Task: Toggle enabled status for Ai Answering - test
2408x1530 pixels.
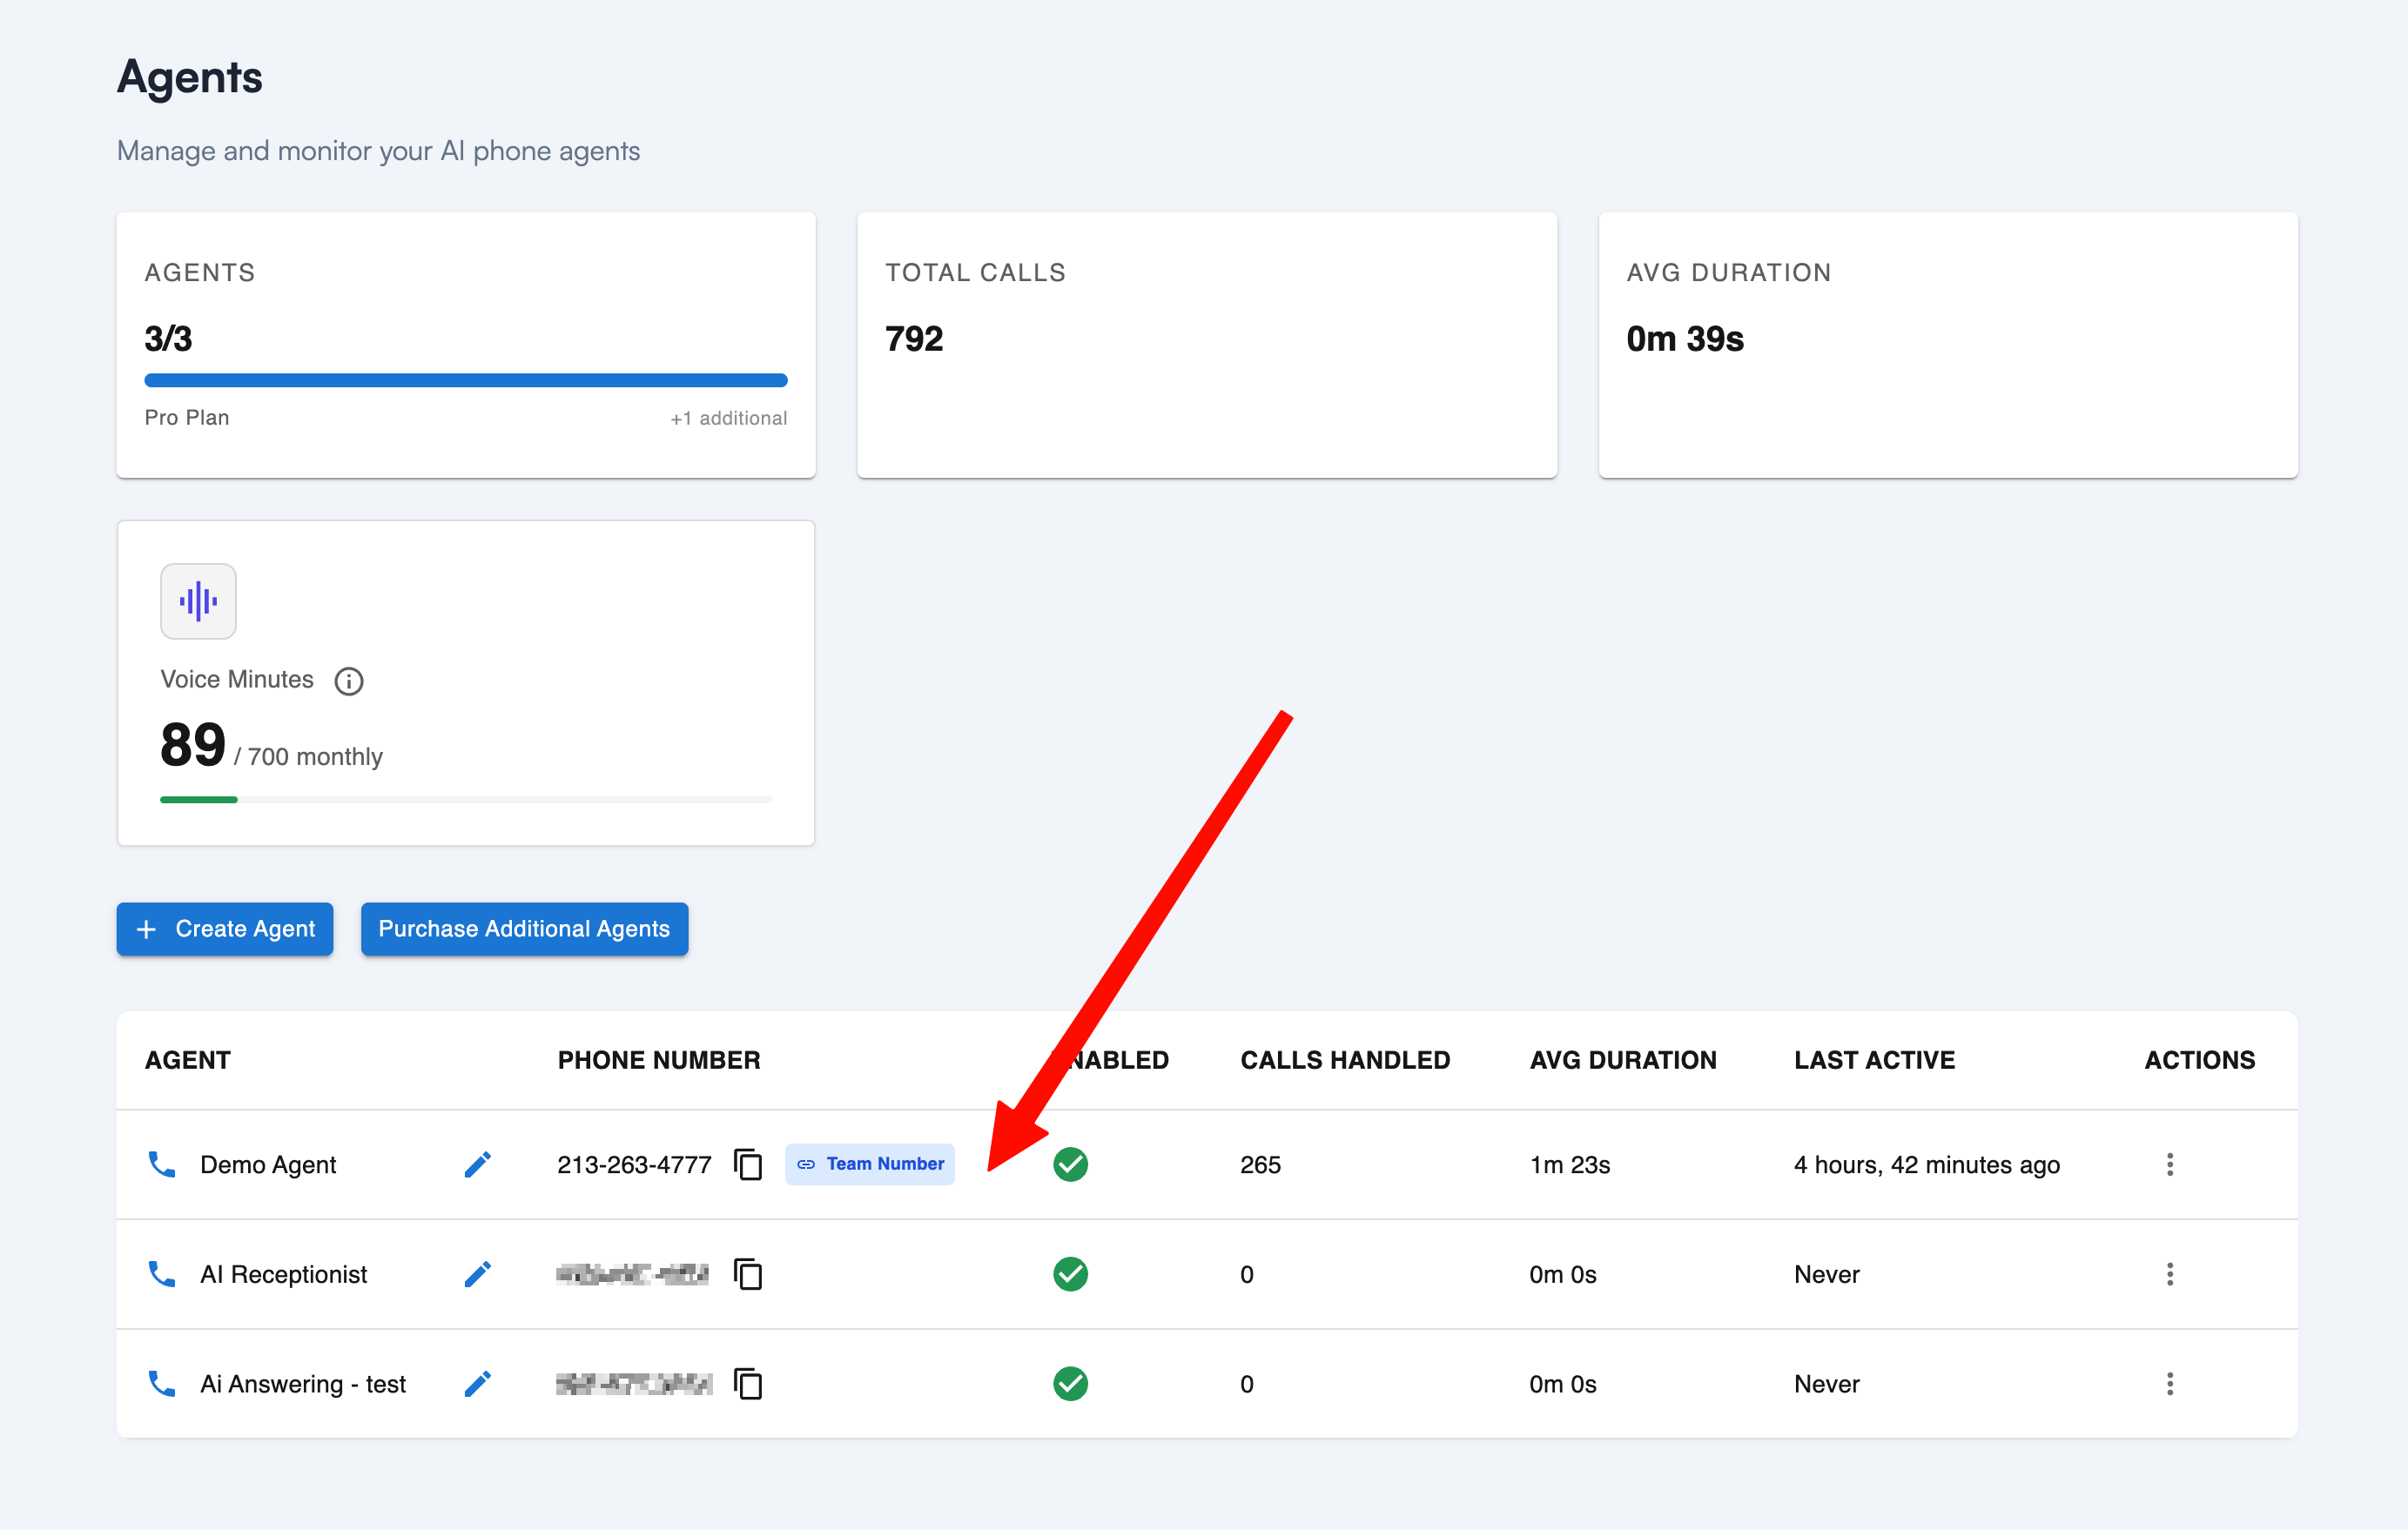Action: 1070,1384
